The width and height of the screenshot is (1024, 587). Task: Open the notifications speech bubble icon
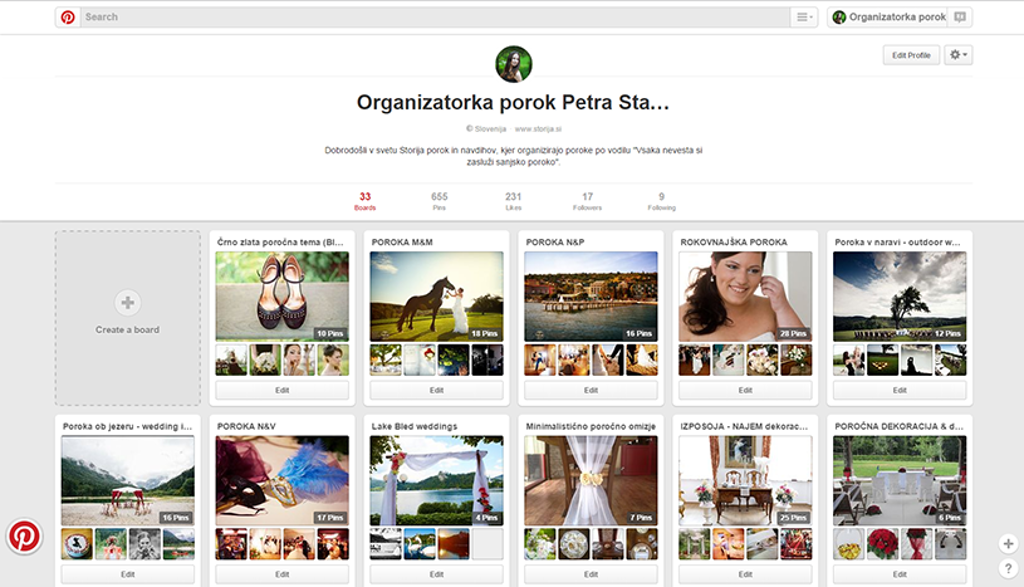pyautogui.click(x=960, y=17)
